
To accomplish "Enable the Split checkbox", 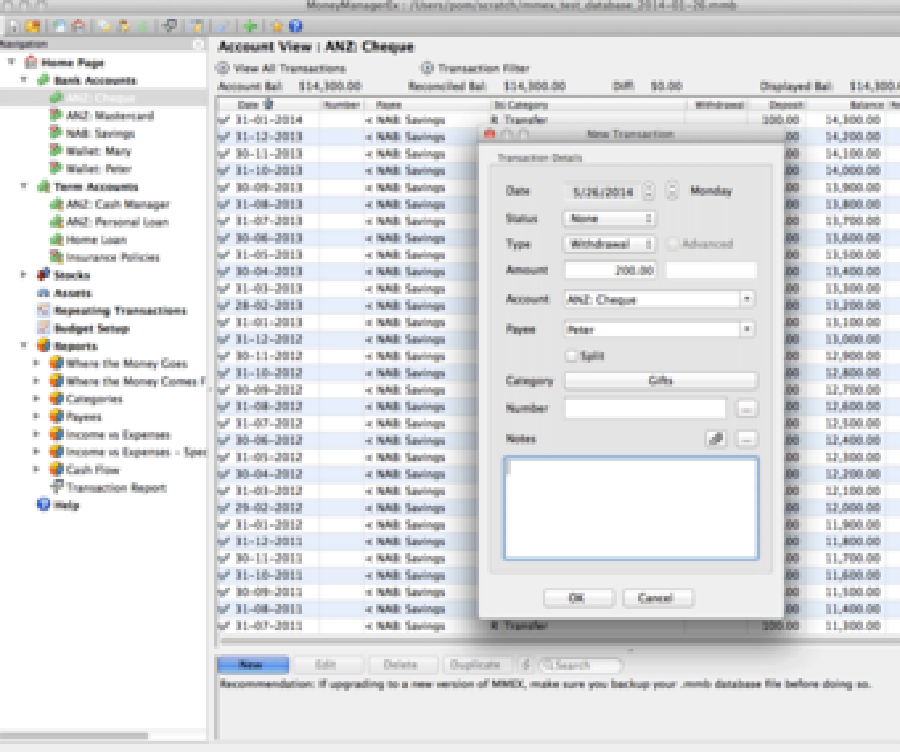I will click(570, 357).
